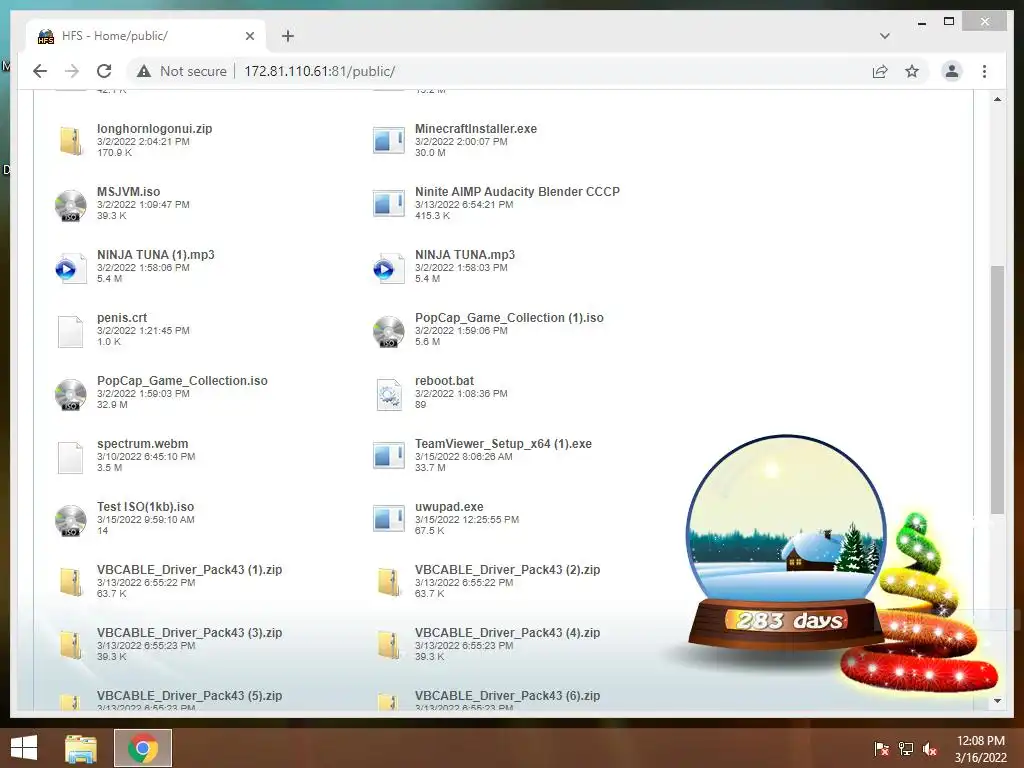
Task: Click the scrollbar down arrow
Action: [x=997, y=701]
